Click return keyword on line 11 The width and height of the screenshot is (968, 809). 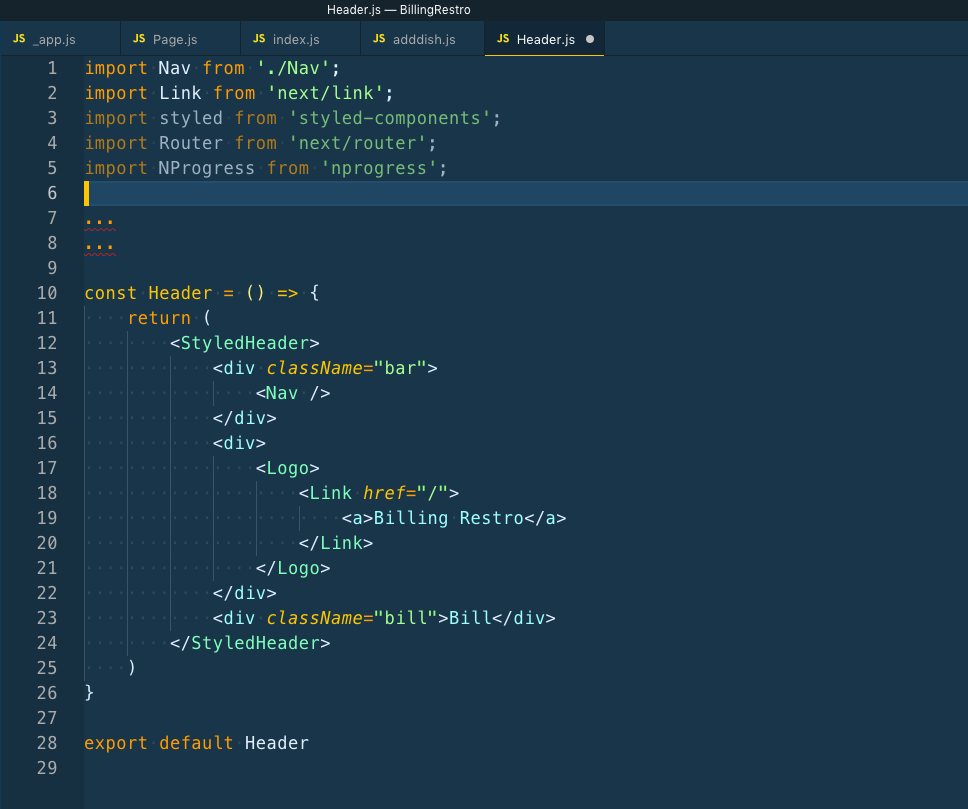pos(159,318)
